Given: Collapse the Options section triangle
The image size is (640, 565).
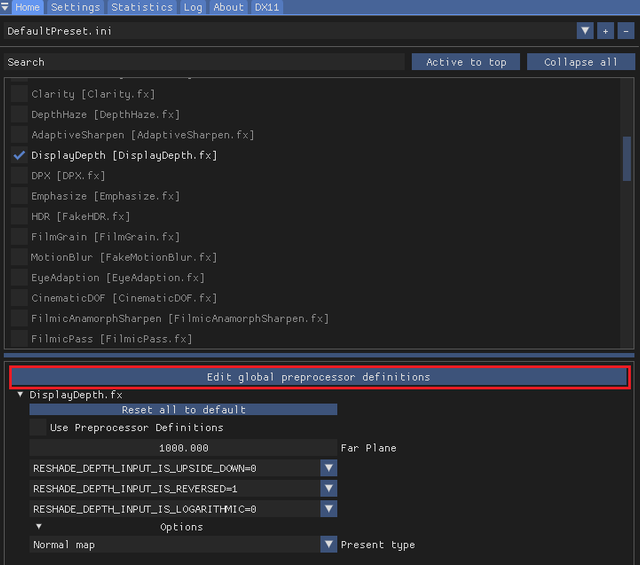Looking at the screenshot, I should click(39, 527).
